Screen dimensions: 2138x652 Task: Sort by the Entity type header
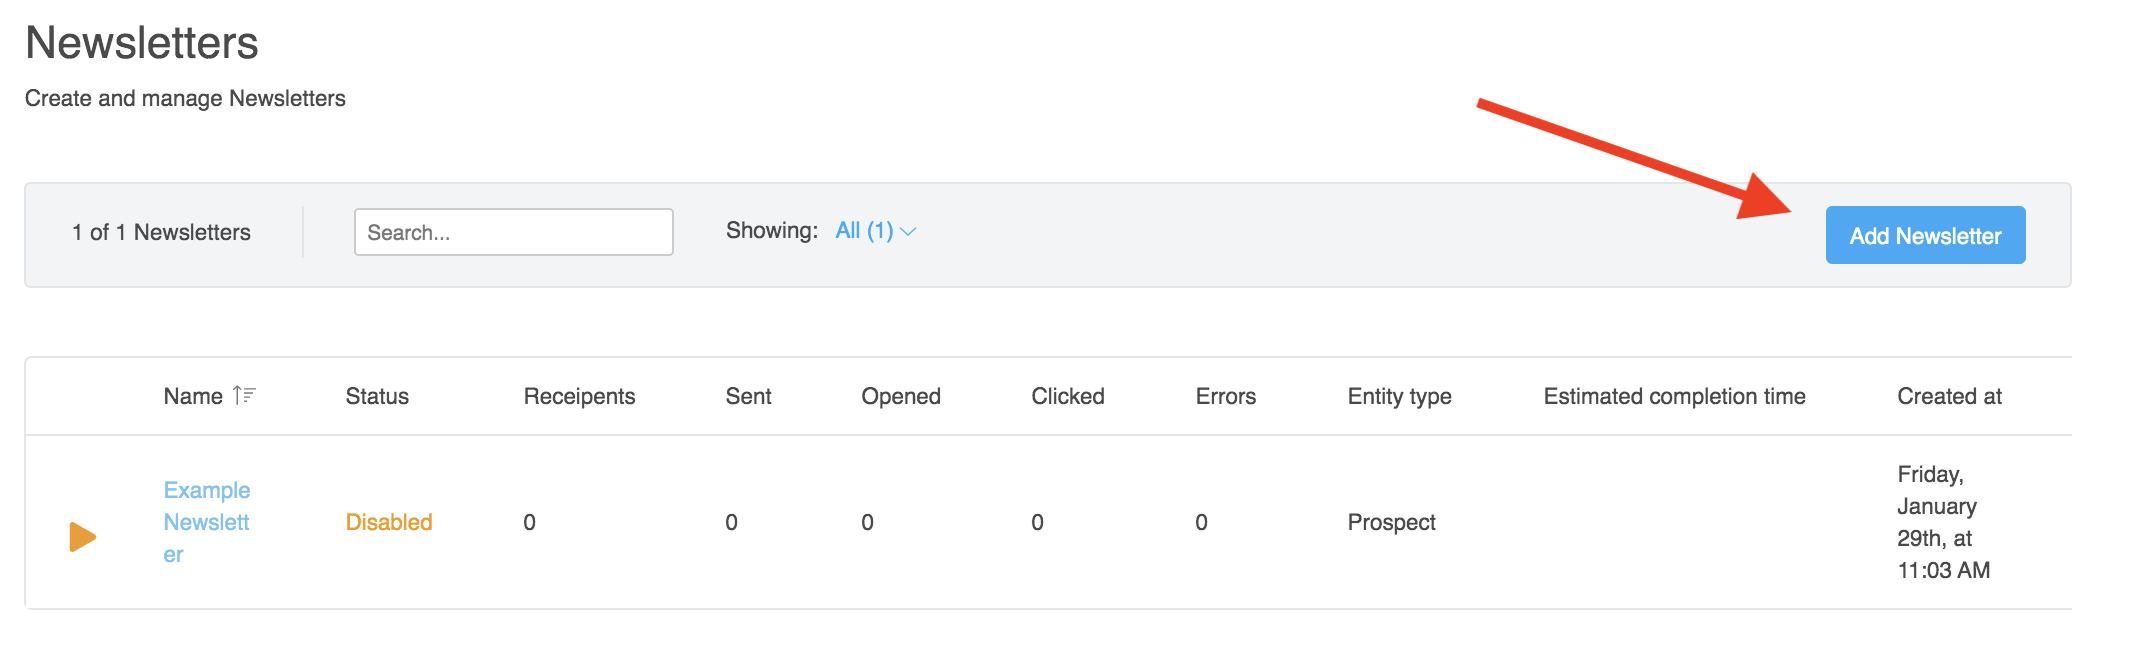1399,396
